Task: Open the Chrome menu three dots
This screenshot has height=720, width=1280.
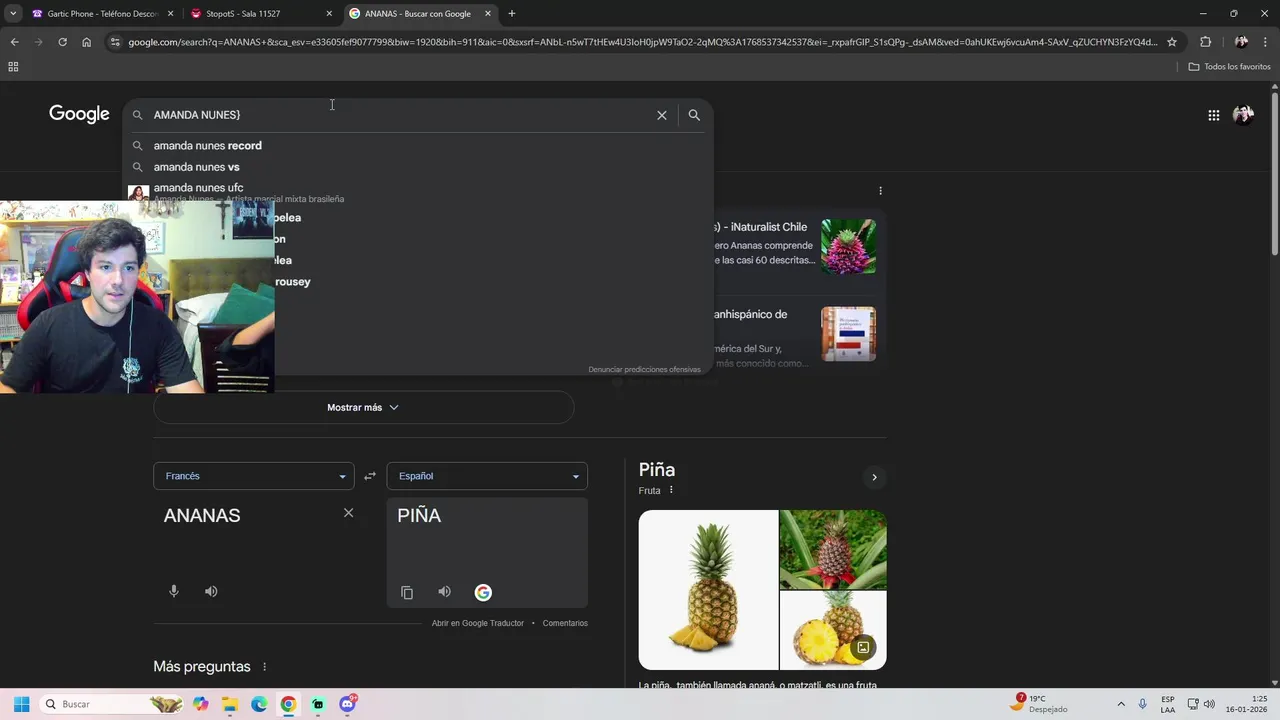Action: coord(1266,42)
